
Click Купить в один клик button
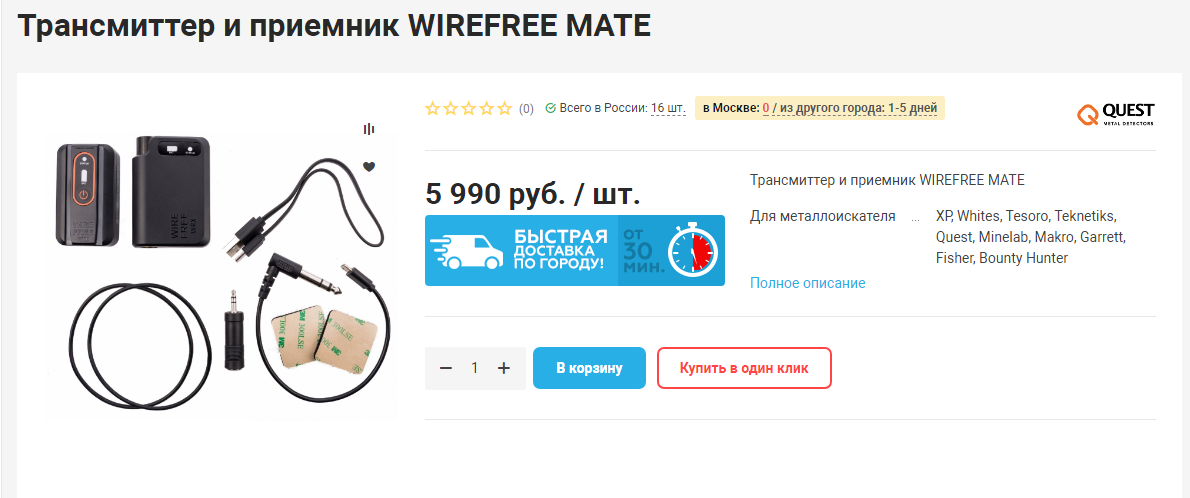745,368
